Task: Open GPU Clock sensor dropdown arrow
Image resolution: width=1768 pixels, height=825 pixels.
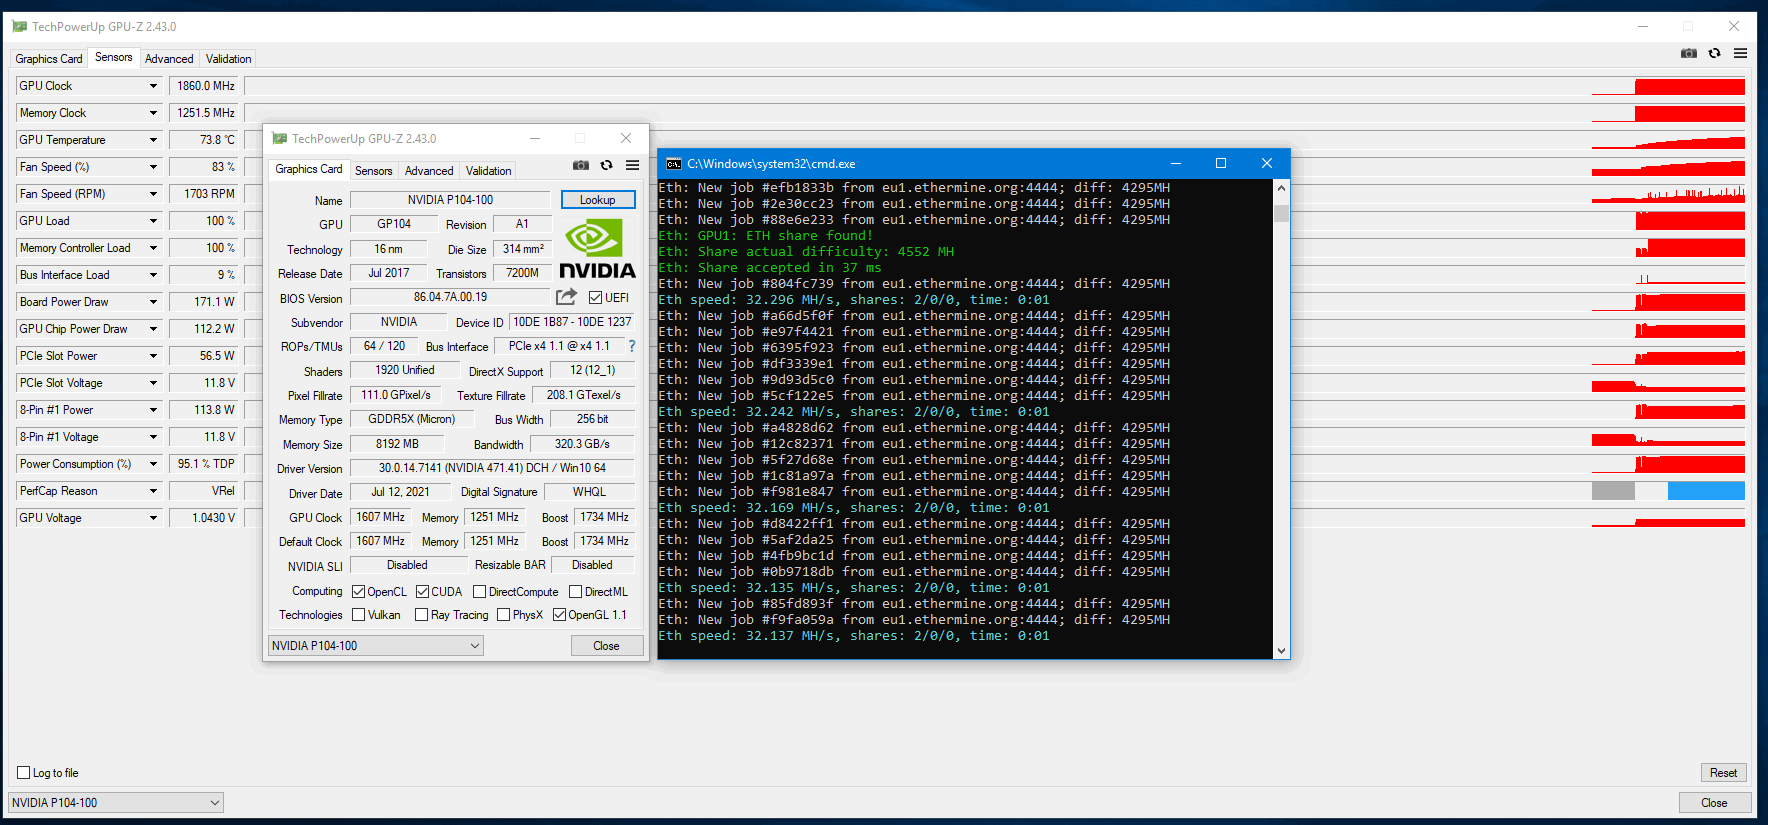Action: [153, 86]
